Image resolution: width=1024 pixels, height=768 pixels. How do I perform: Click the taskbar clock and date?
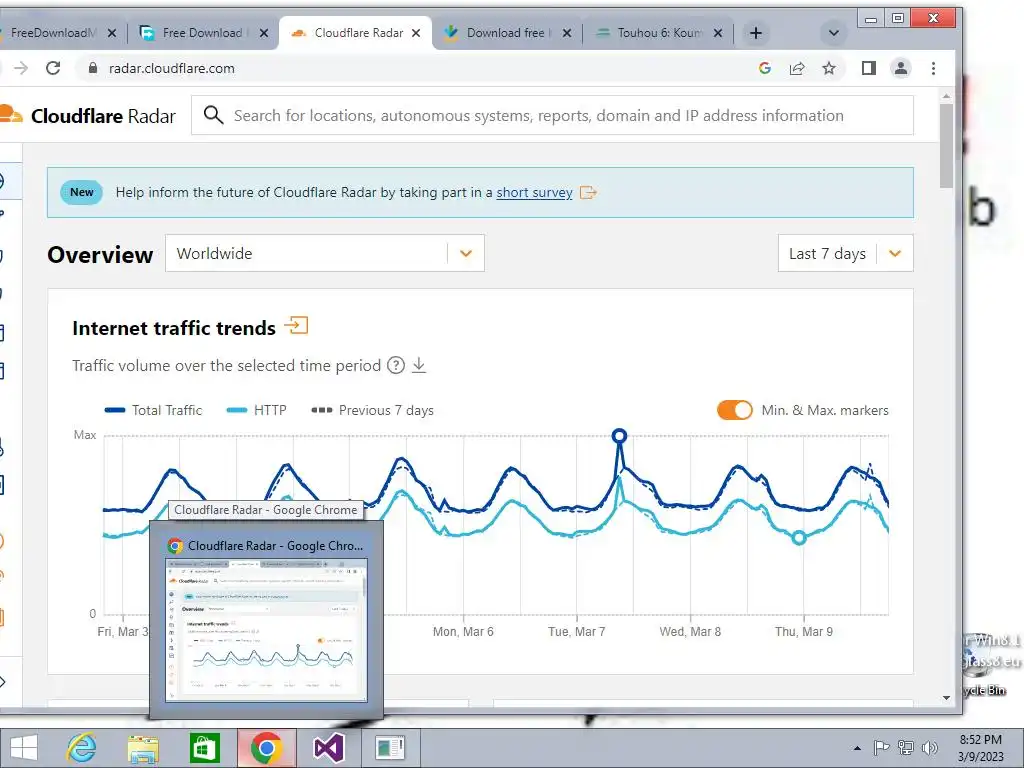(x=980, y=748)
